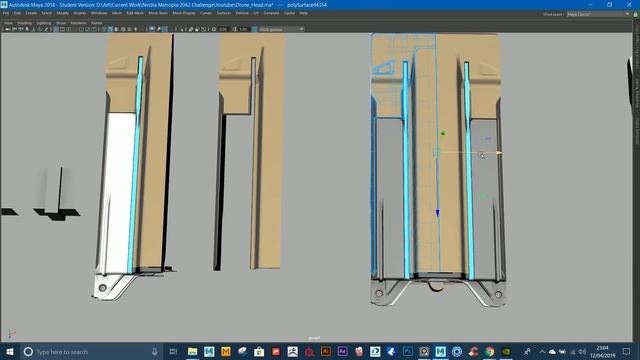Click the Cortana microphone icon
640x360 pixels.
155,351
